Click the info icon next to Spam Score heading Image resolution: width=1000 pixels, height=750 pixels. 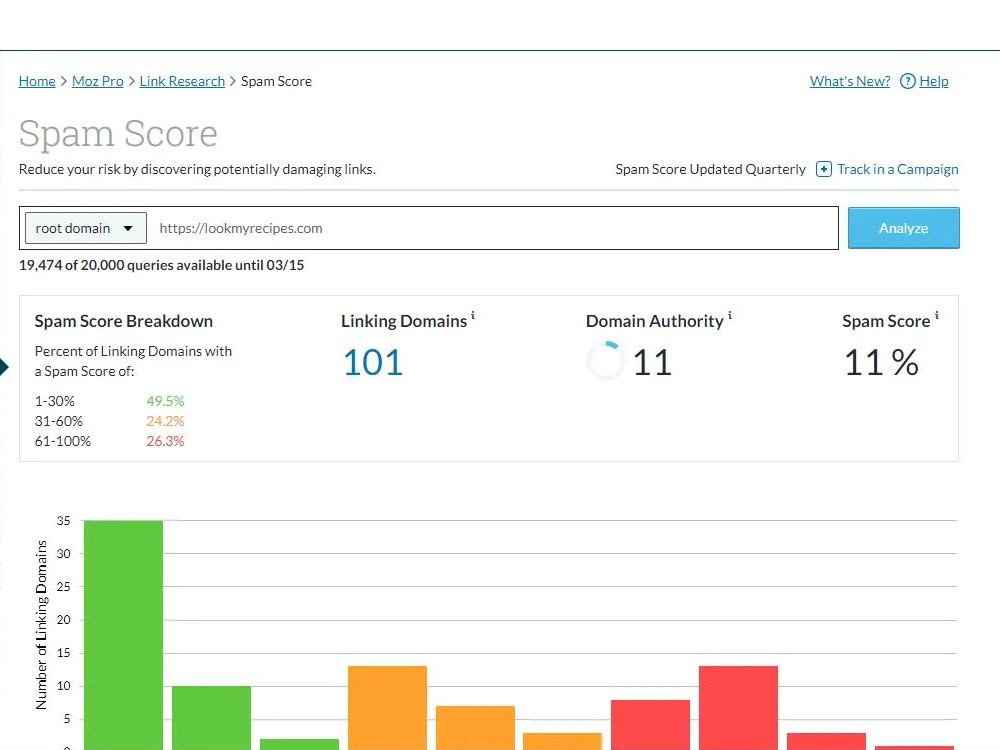click(936, 315)
